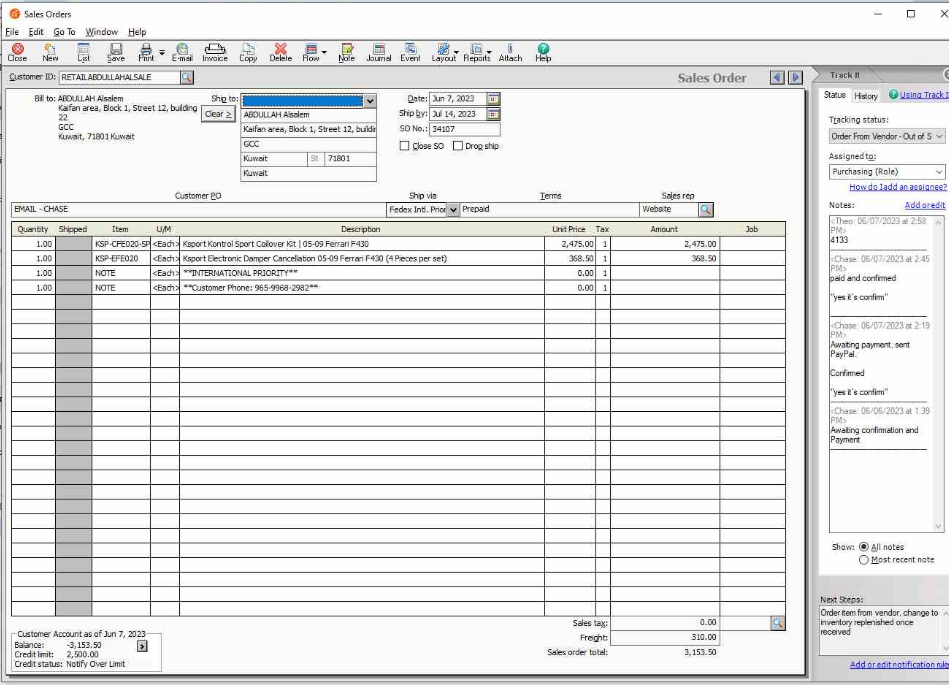Open the Tracking status dropdown

[886, 136]
